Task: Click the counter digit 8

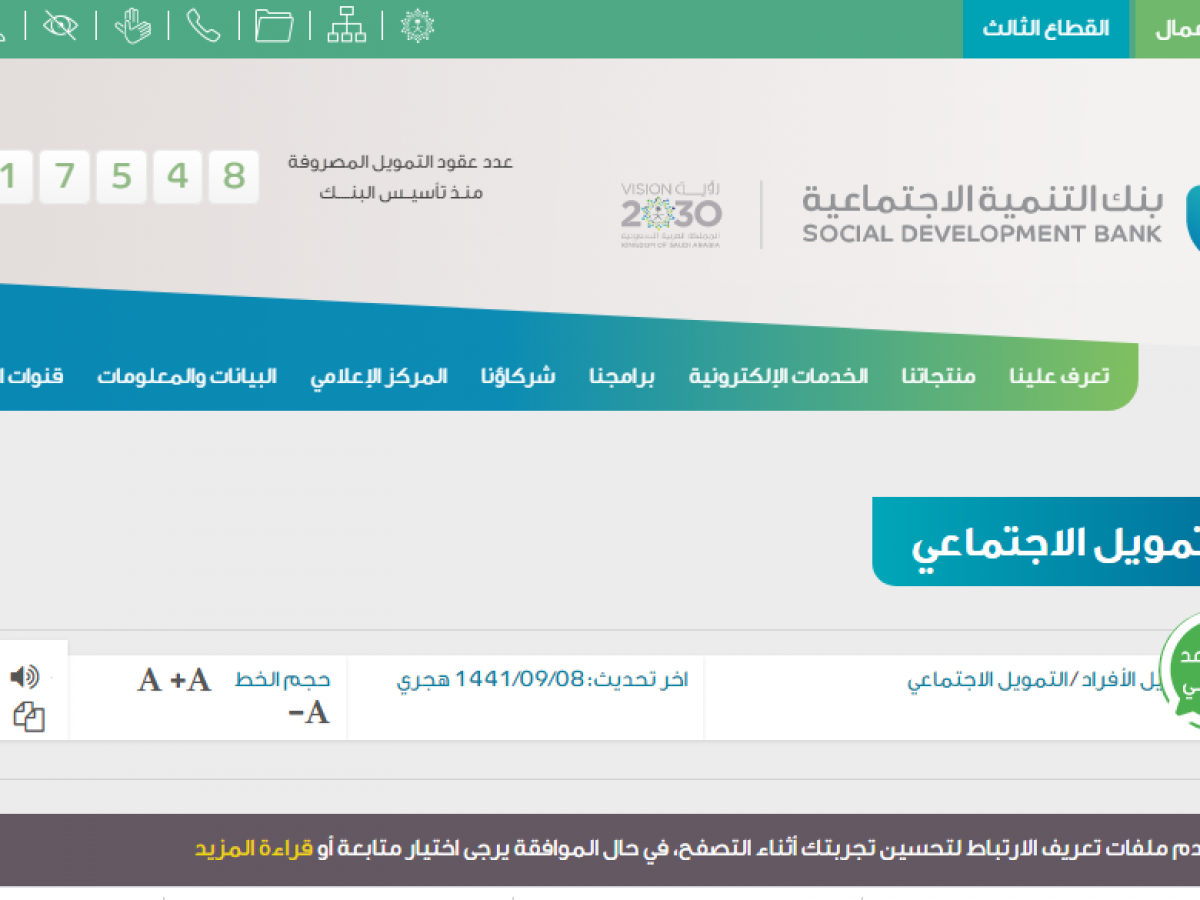Action: 234,177
